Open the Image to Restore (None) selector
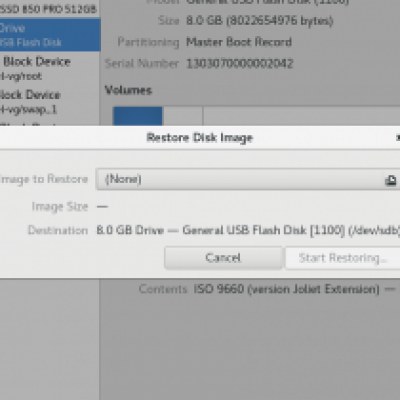Screen dimensions: 400x400 point(248,179)
